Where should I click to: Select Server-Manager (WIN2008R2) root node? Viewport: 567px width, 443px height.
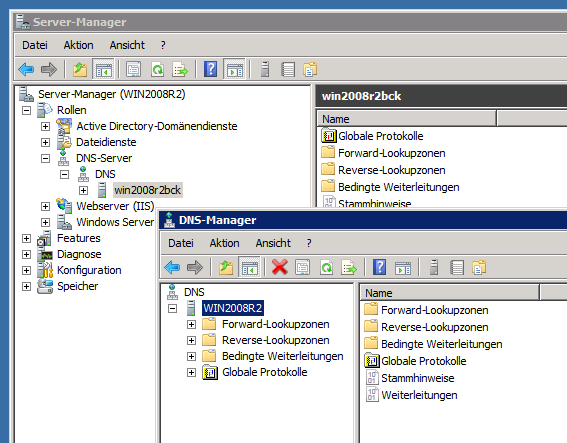click(x=112, y=94)
